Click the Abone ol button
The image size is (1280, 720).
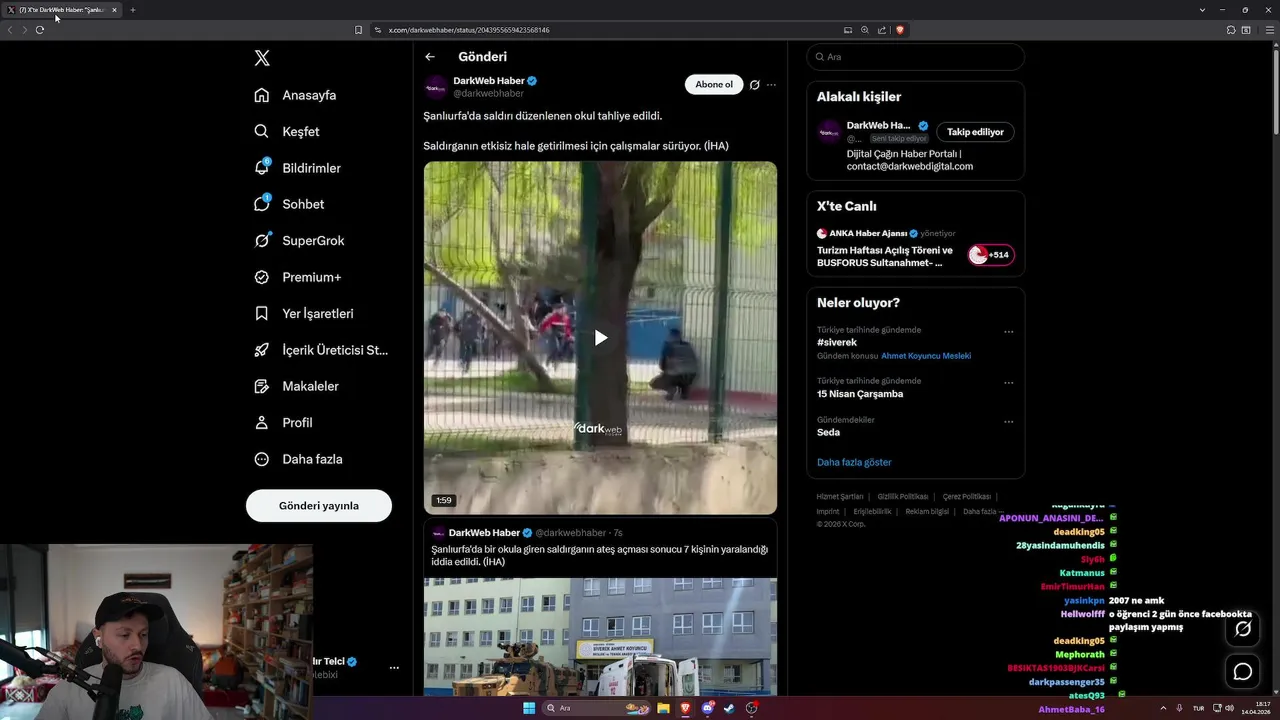(714, 85)
